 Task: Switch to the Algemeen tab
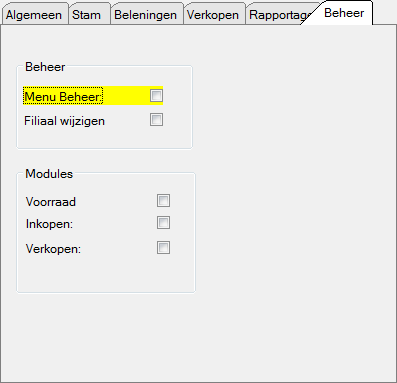34,15
